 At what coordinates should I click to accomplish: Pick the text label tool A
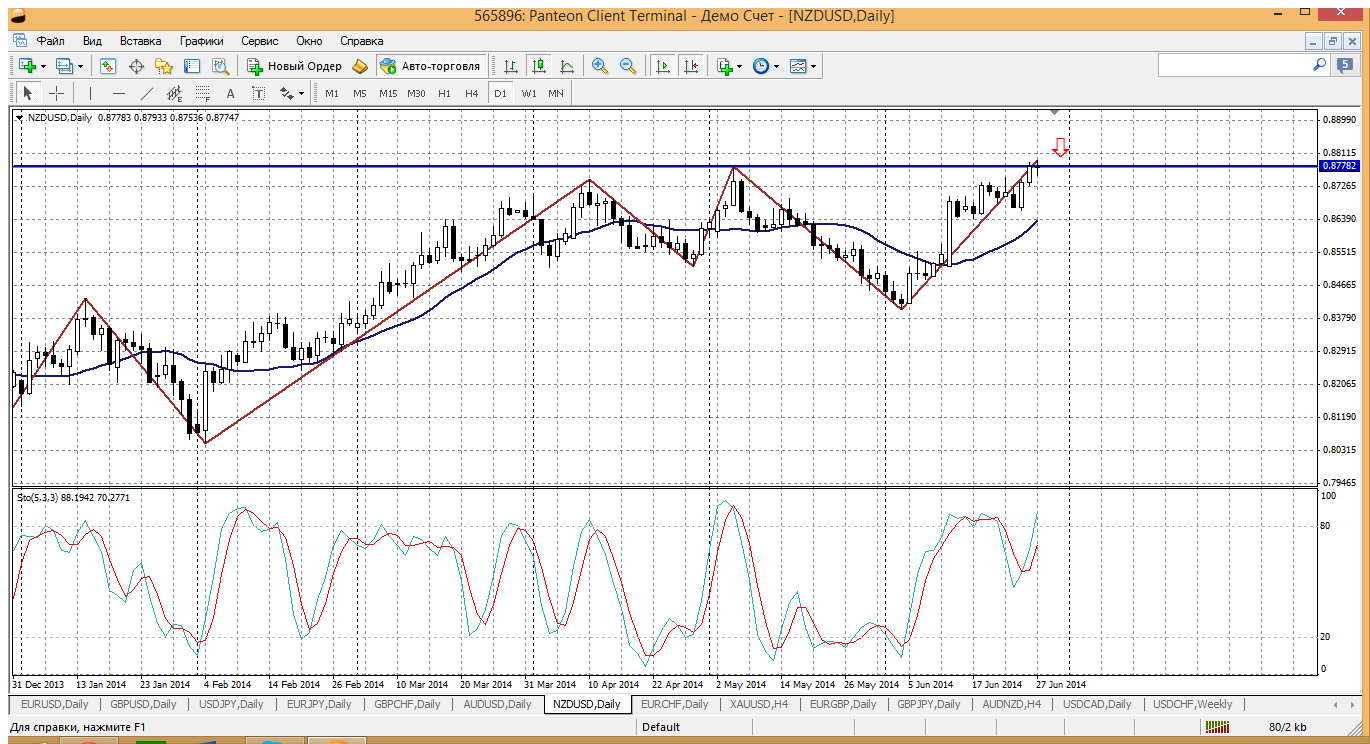point(230,93)
